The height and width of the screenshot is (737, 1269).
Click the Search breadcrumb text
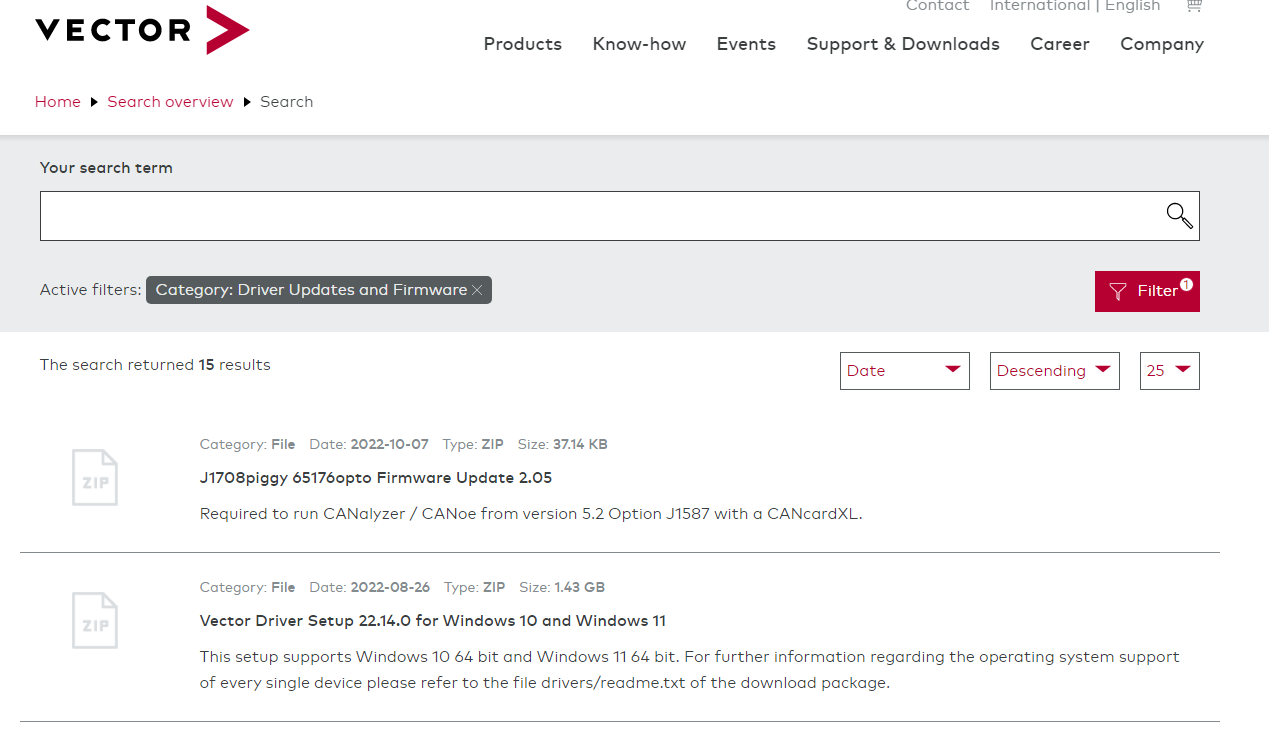click(x=287, y=102)
